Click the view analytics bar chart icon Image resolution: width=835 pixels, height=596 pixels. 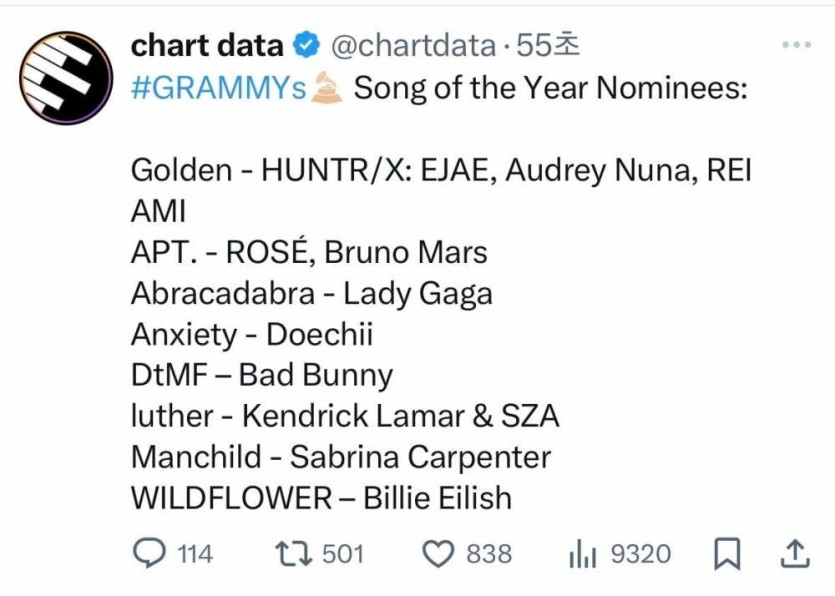click(583, 553)
